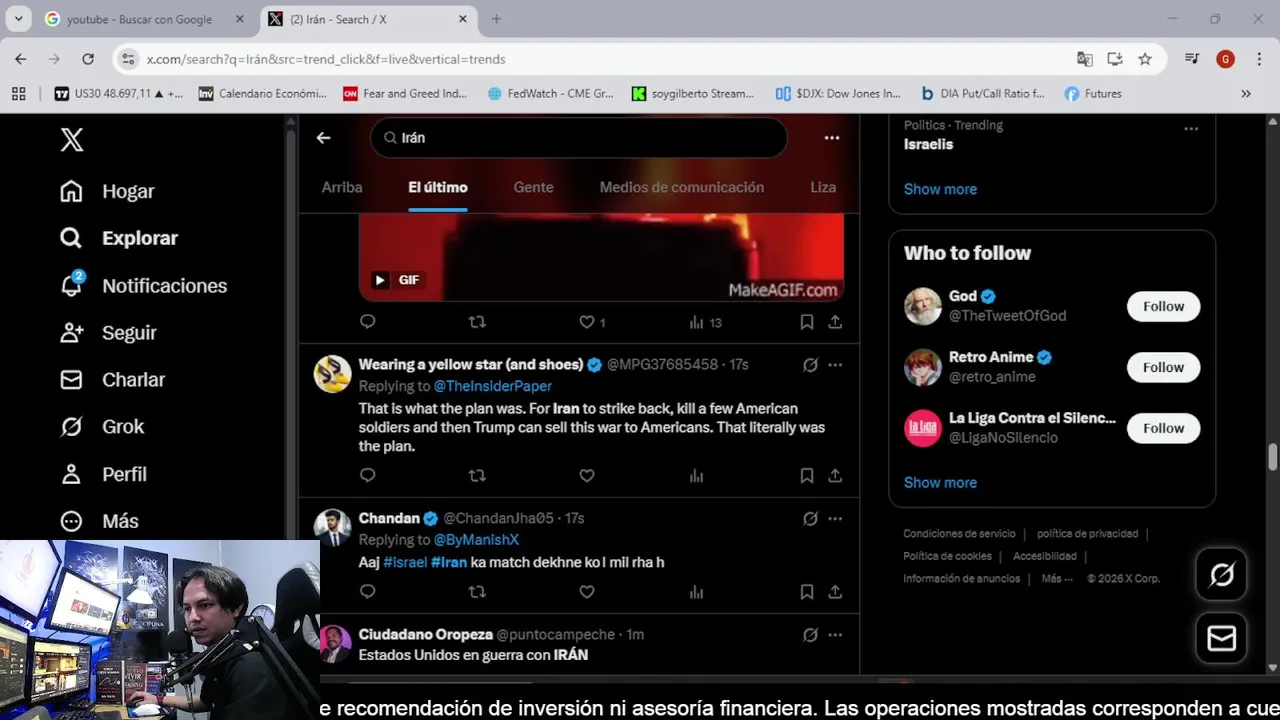Bookmark Chandan's post
Viewport: 1280px width, 720px height.
(x=806, y=592)
